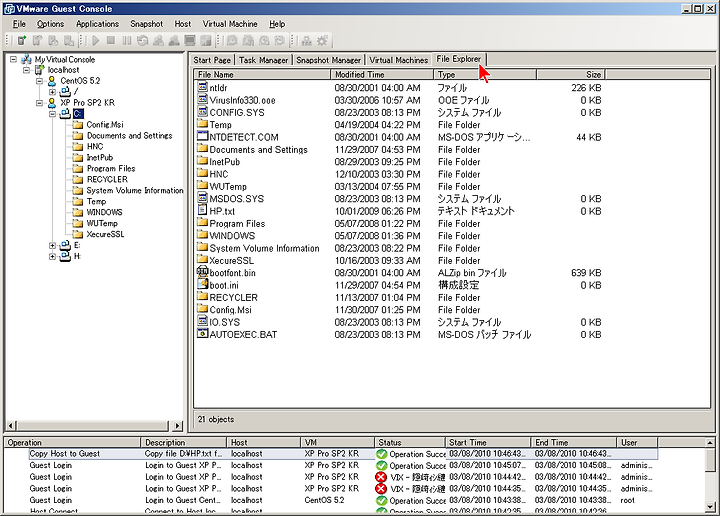
Task: Click the bootfont.bin ALZip icon
Action: [202, 272]
